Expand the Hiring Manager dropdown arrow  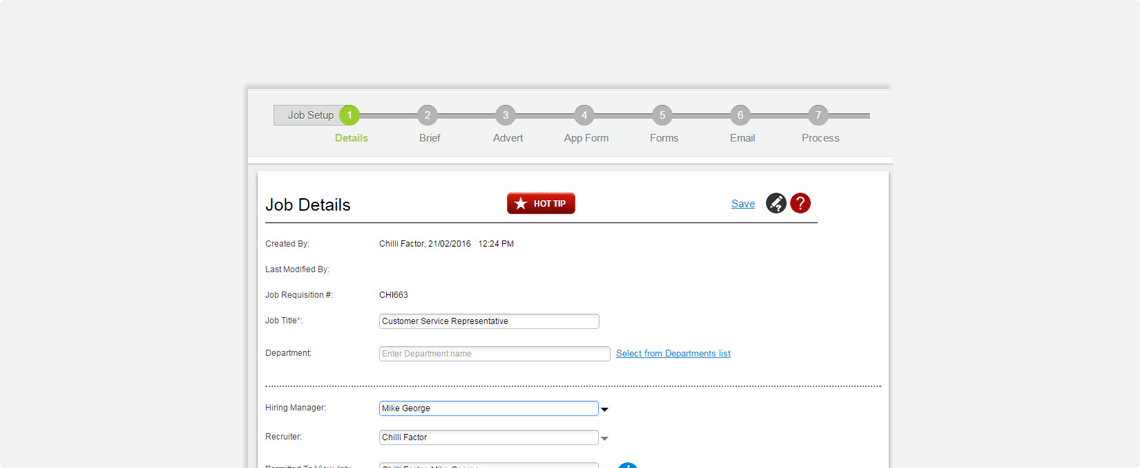tap(605, 409)
